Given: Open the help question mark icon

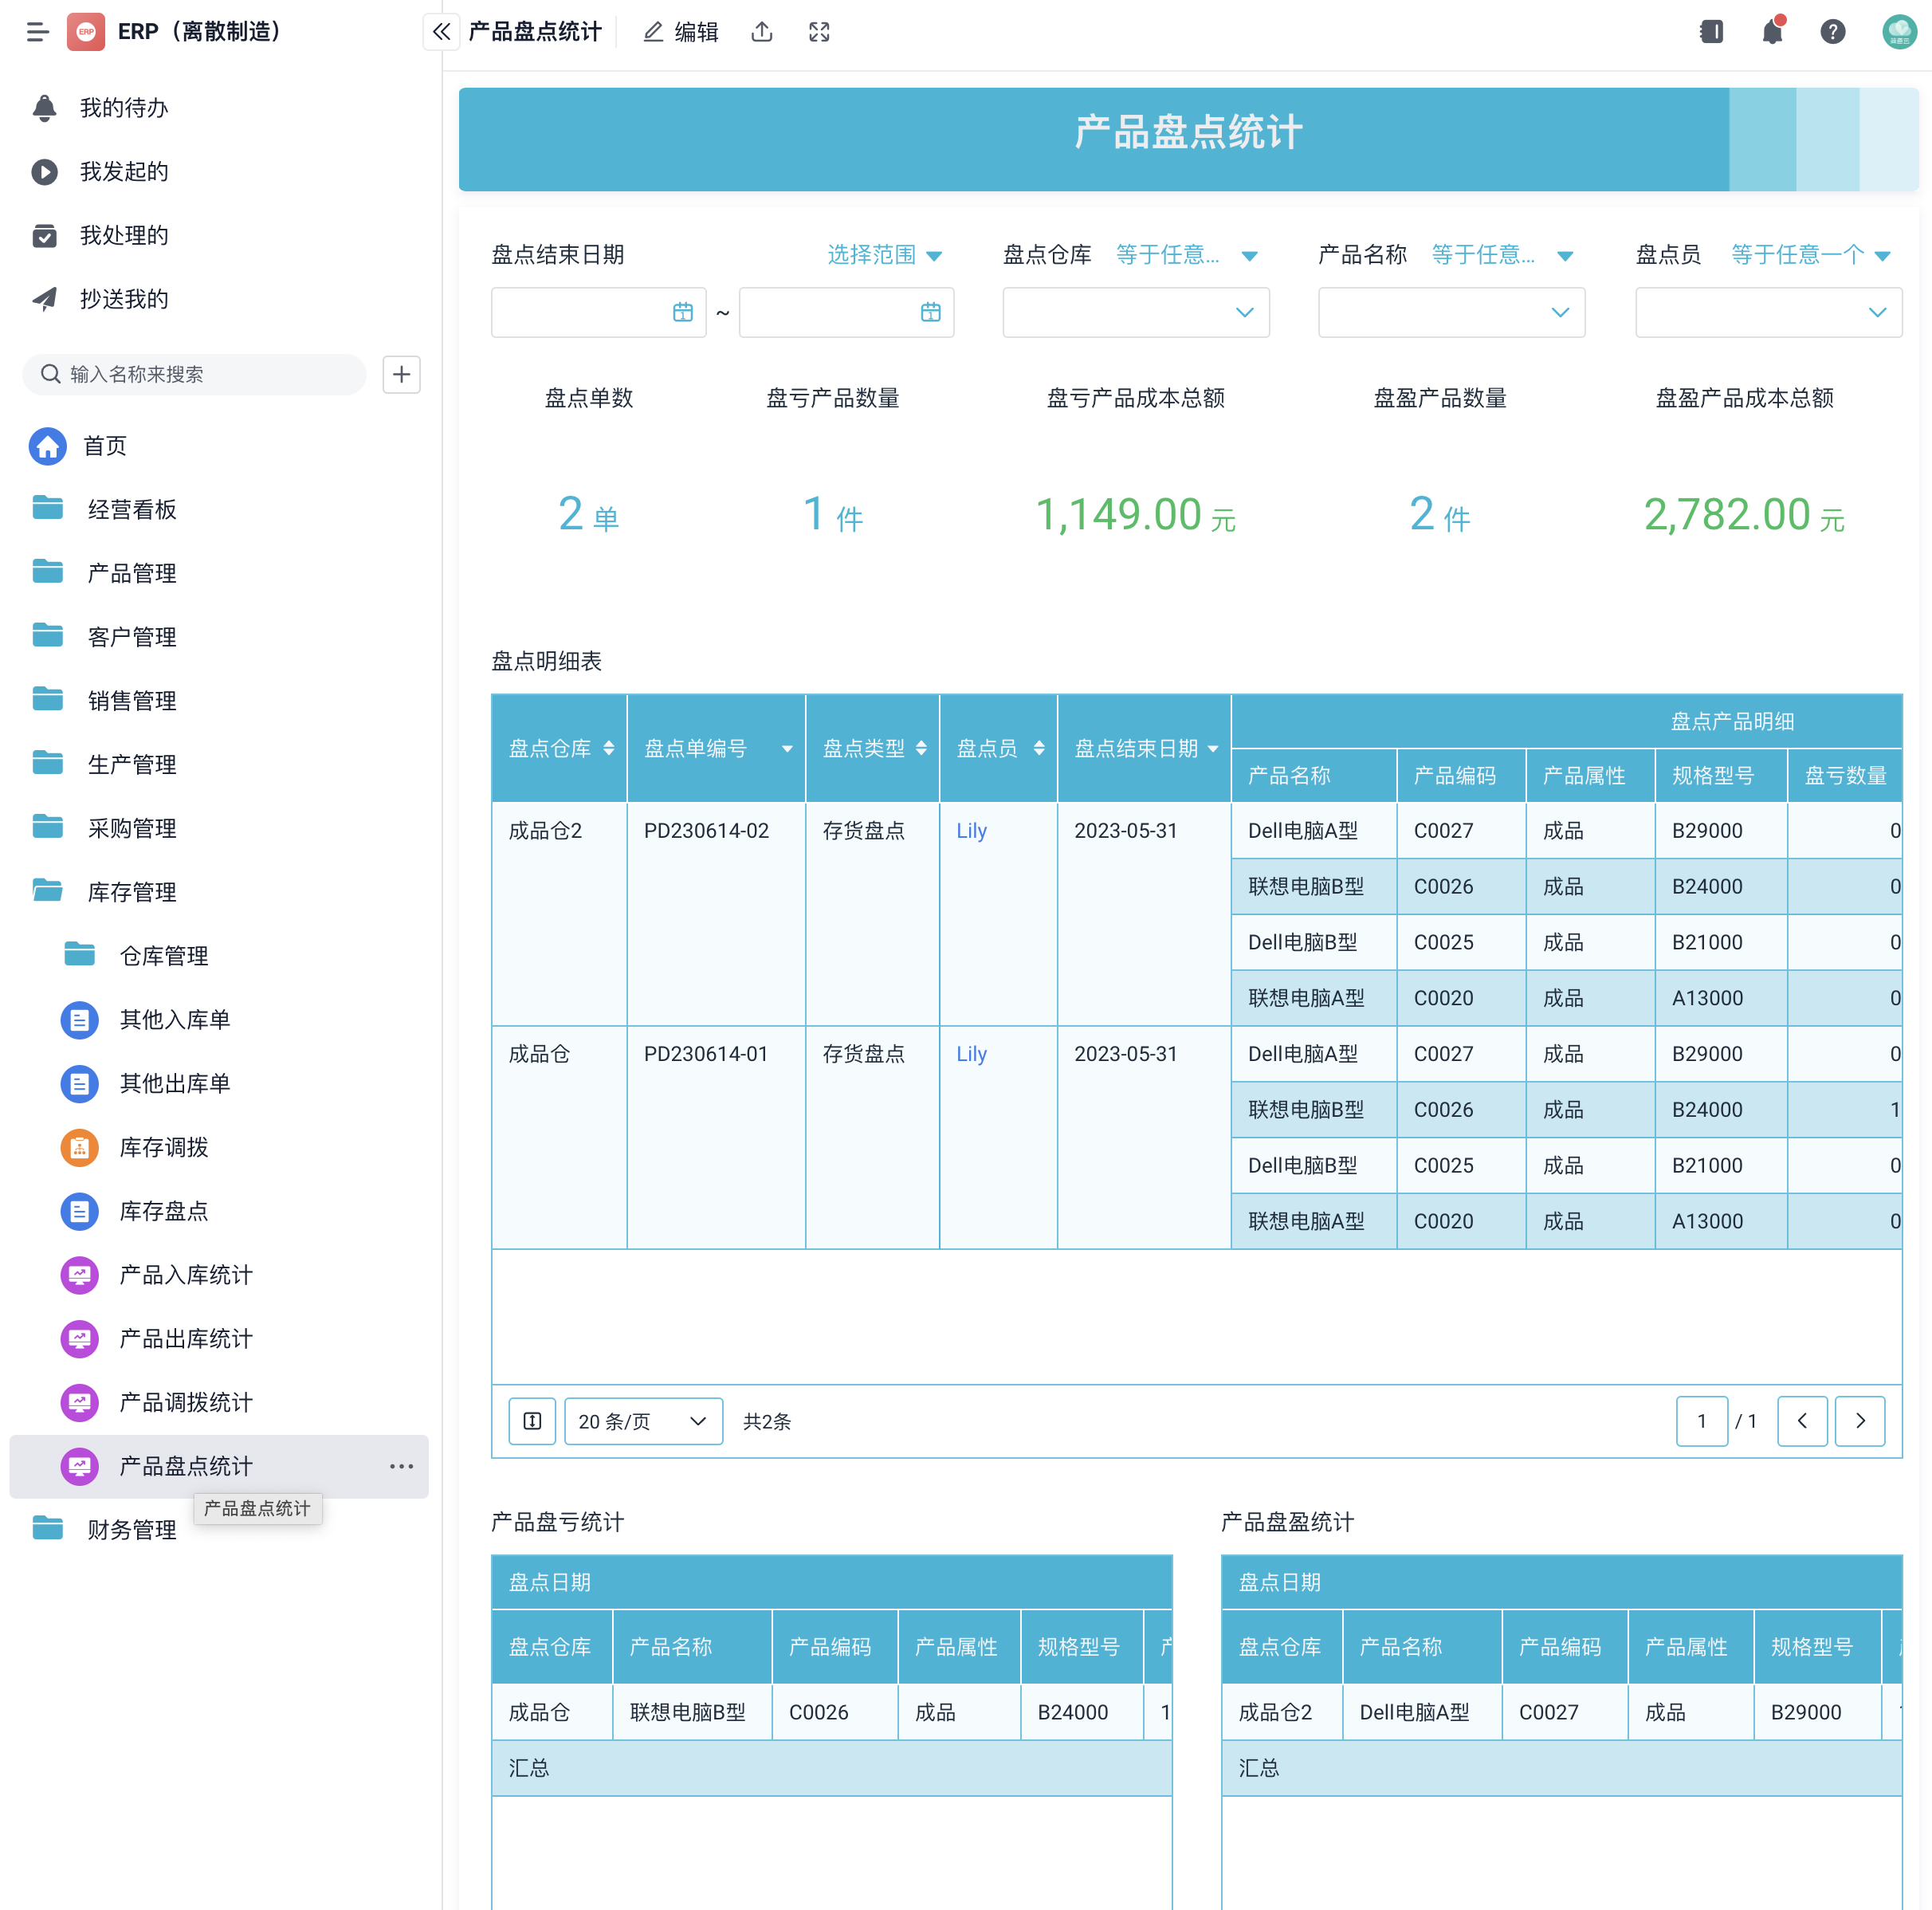Looking at the screenshot, I should (1833, 31).
